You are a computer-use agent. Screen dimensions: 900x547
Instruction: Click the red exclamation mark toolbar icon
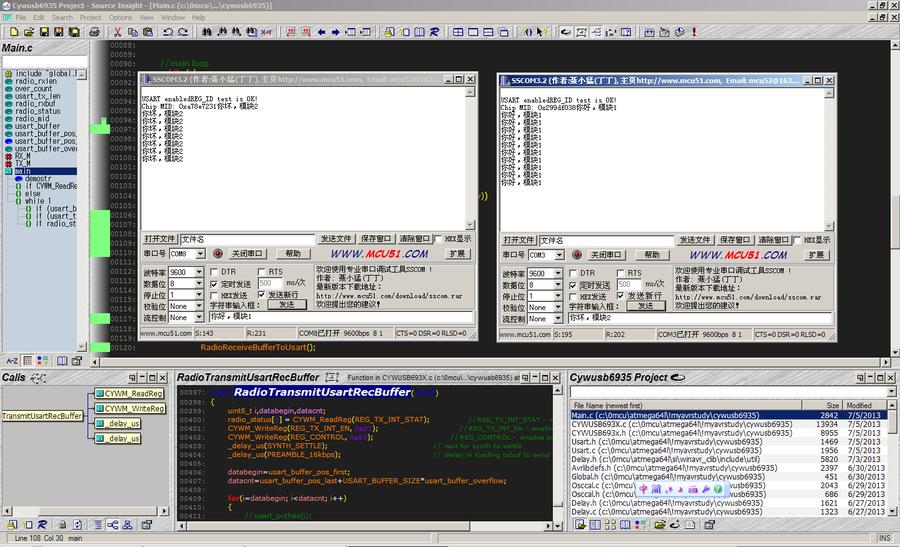click(x=694, y=32)
